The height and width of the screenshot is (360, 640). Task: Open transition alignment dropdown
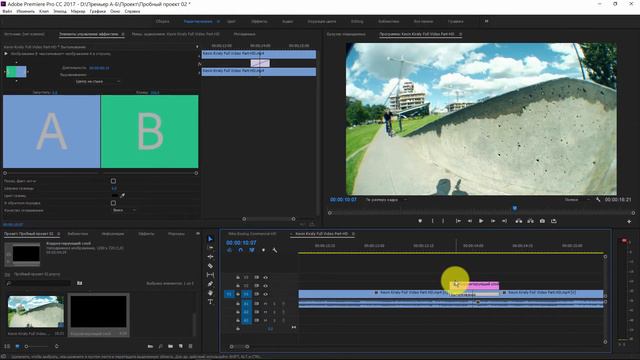(x=97, y=82)
